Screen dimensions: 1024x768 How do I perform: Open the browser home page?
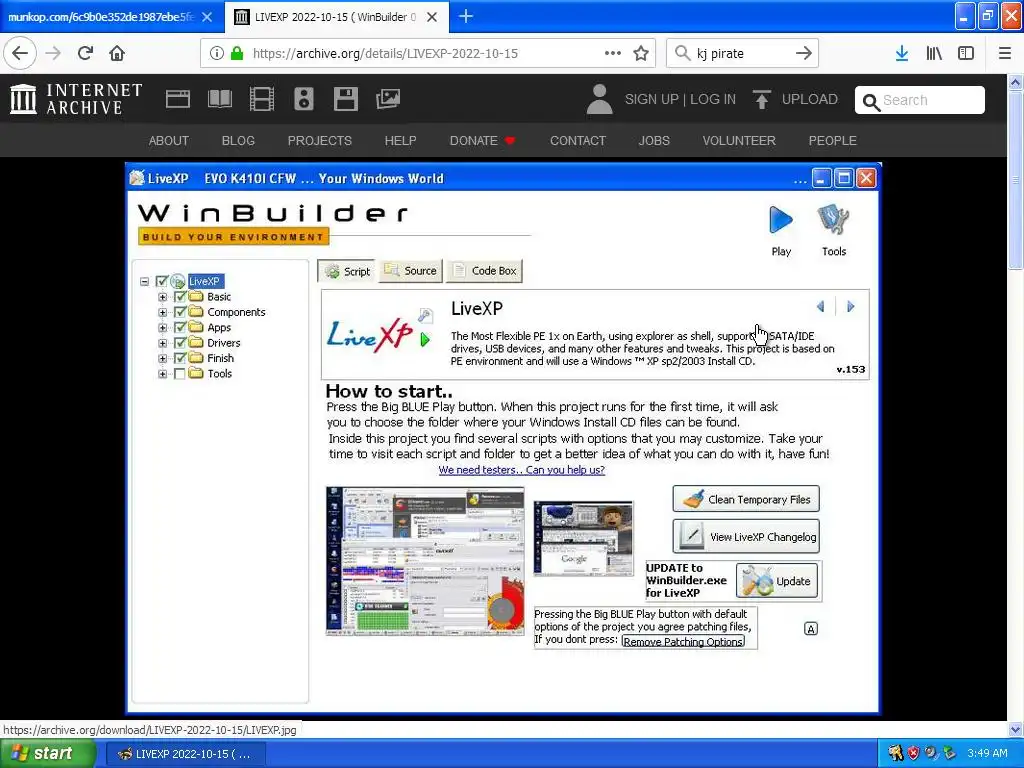pos(117,53)
